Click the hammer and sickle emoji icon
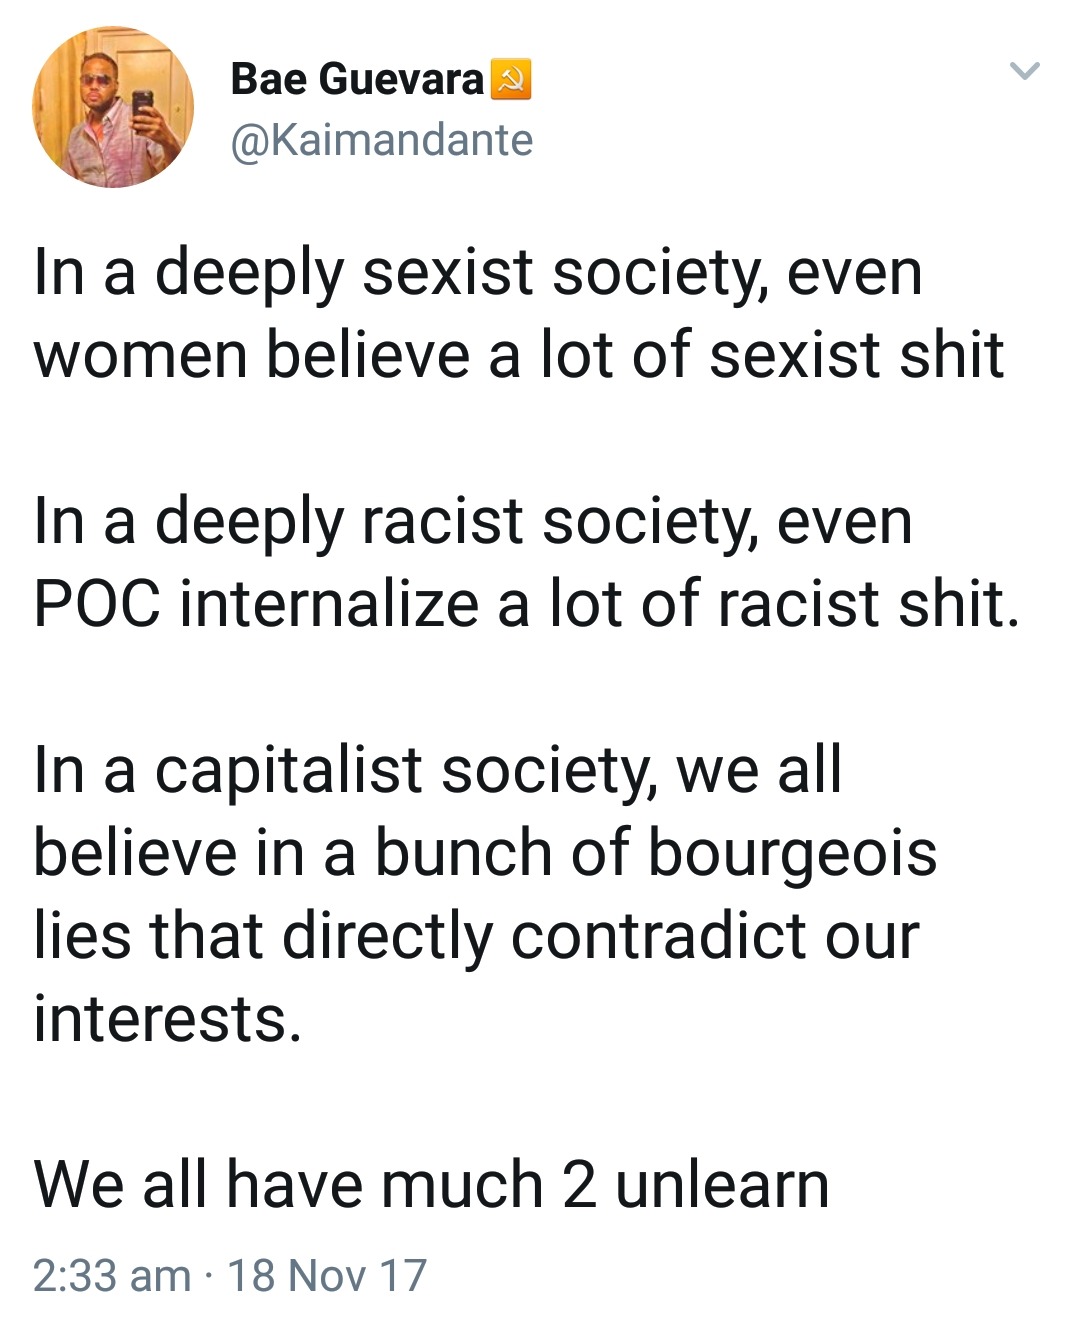1076x1319 pixels. pyautogui.click(x=510, y=80)
